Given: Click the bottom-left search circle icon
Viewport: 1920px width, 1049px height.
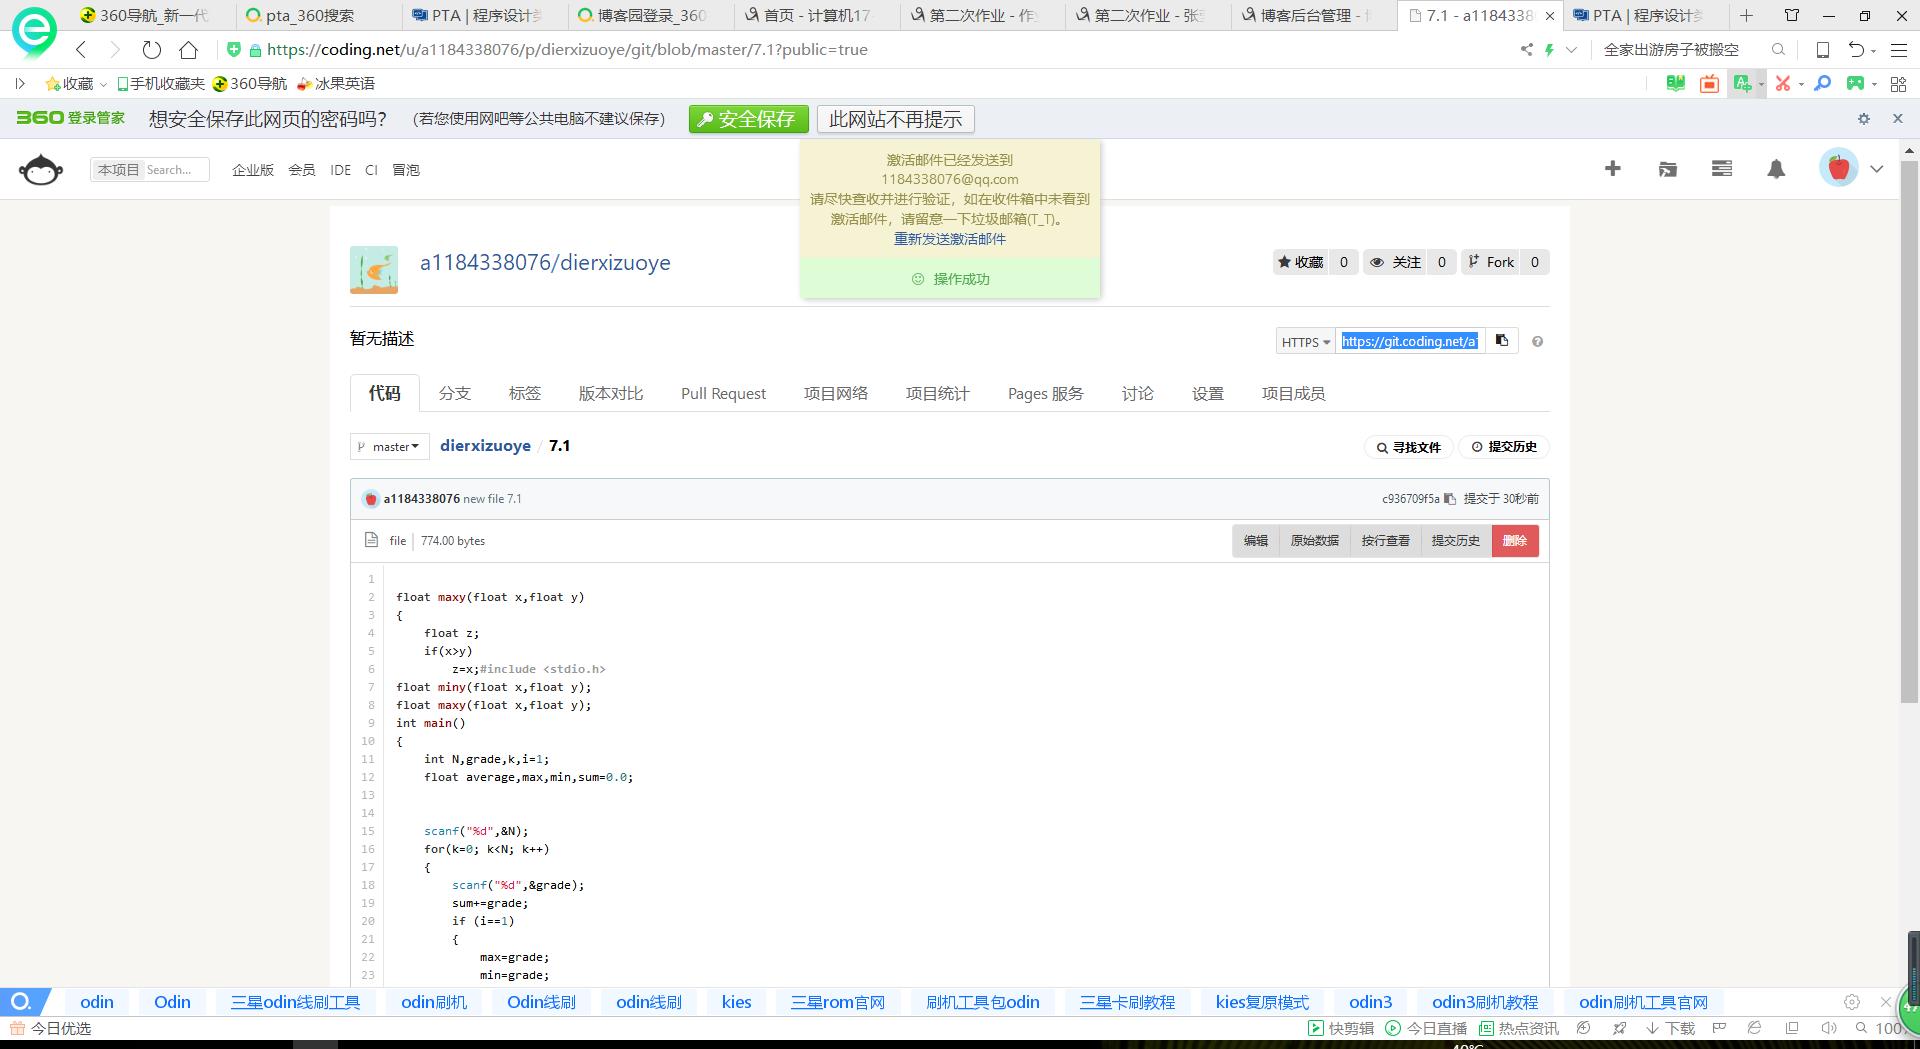Looking at the screenshot, I should [21, 1002].
